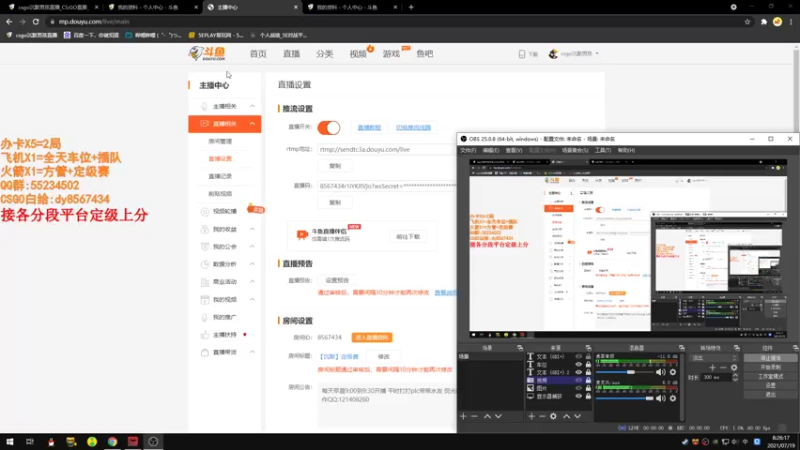The width and height of the screenshot is (800, 450).
Task: Mute desktop audio speaker icon in OBS mixer
Action: [x=661, y=372]
